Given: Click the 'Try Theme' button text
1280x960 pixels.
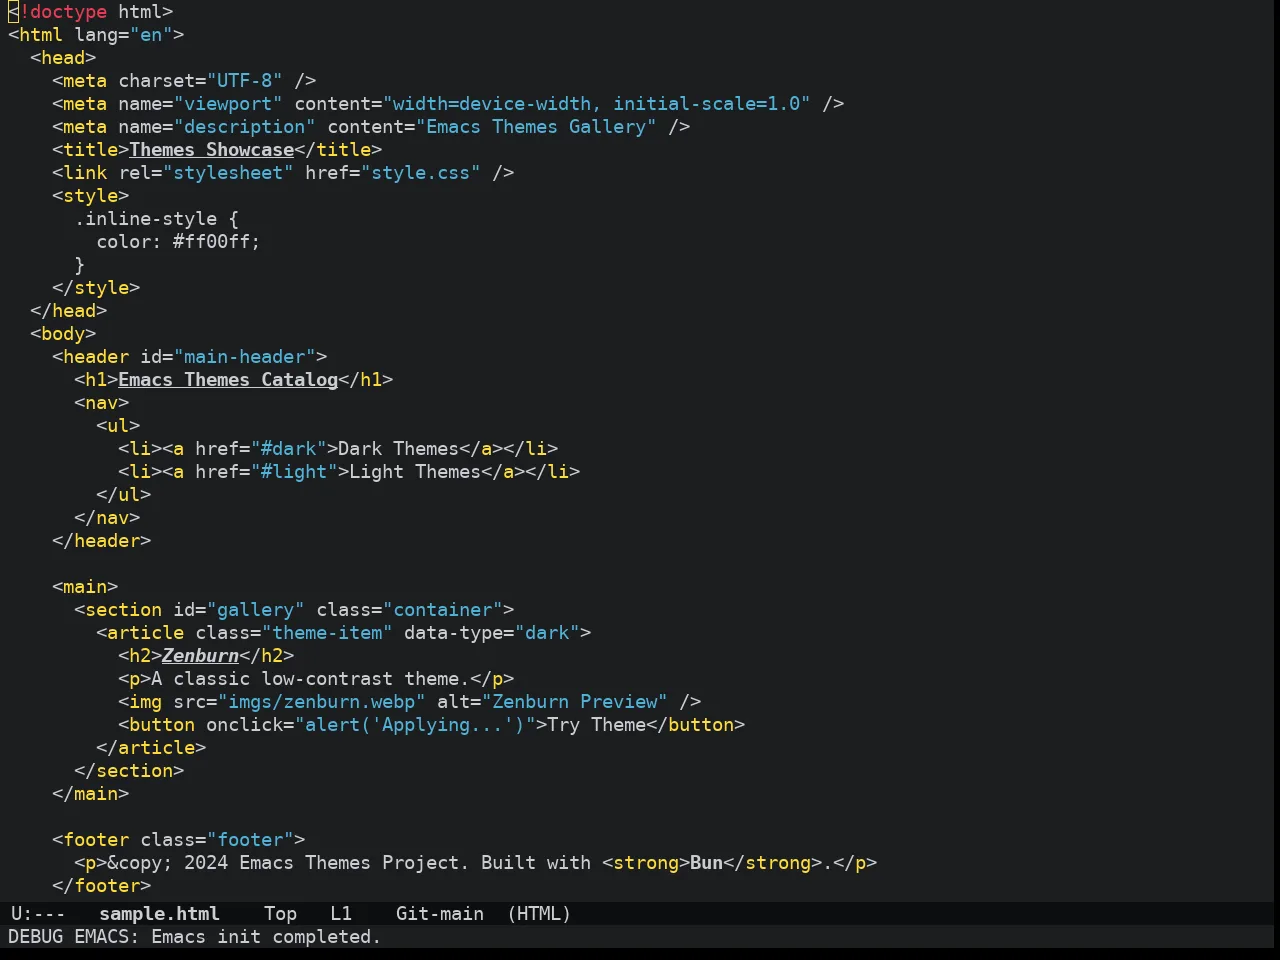Looking at the screenshot, I should (597, 725).
